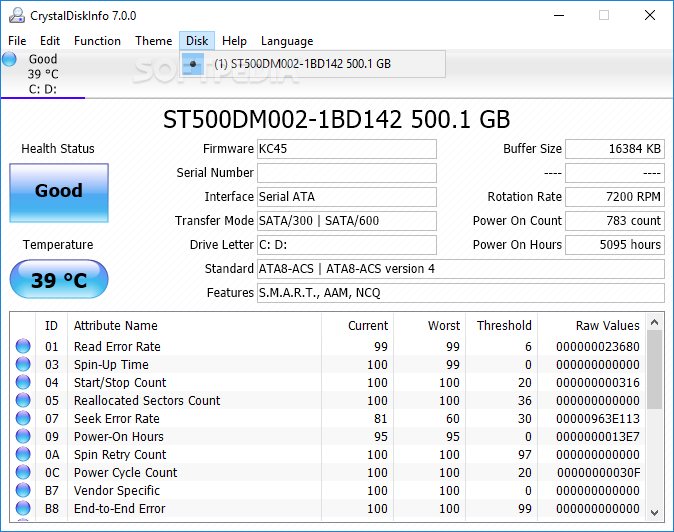Click the drive title ST500DM002-1BD142 500.1 GB
The height and width of the screenshot is (532, 674).
pyautogui.click(x=337, y=119)
